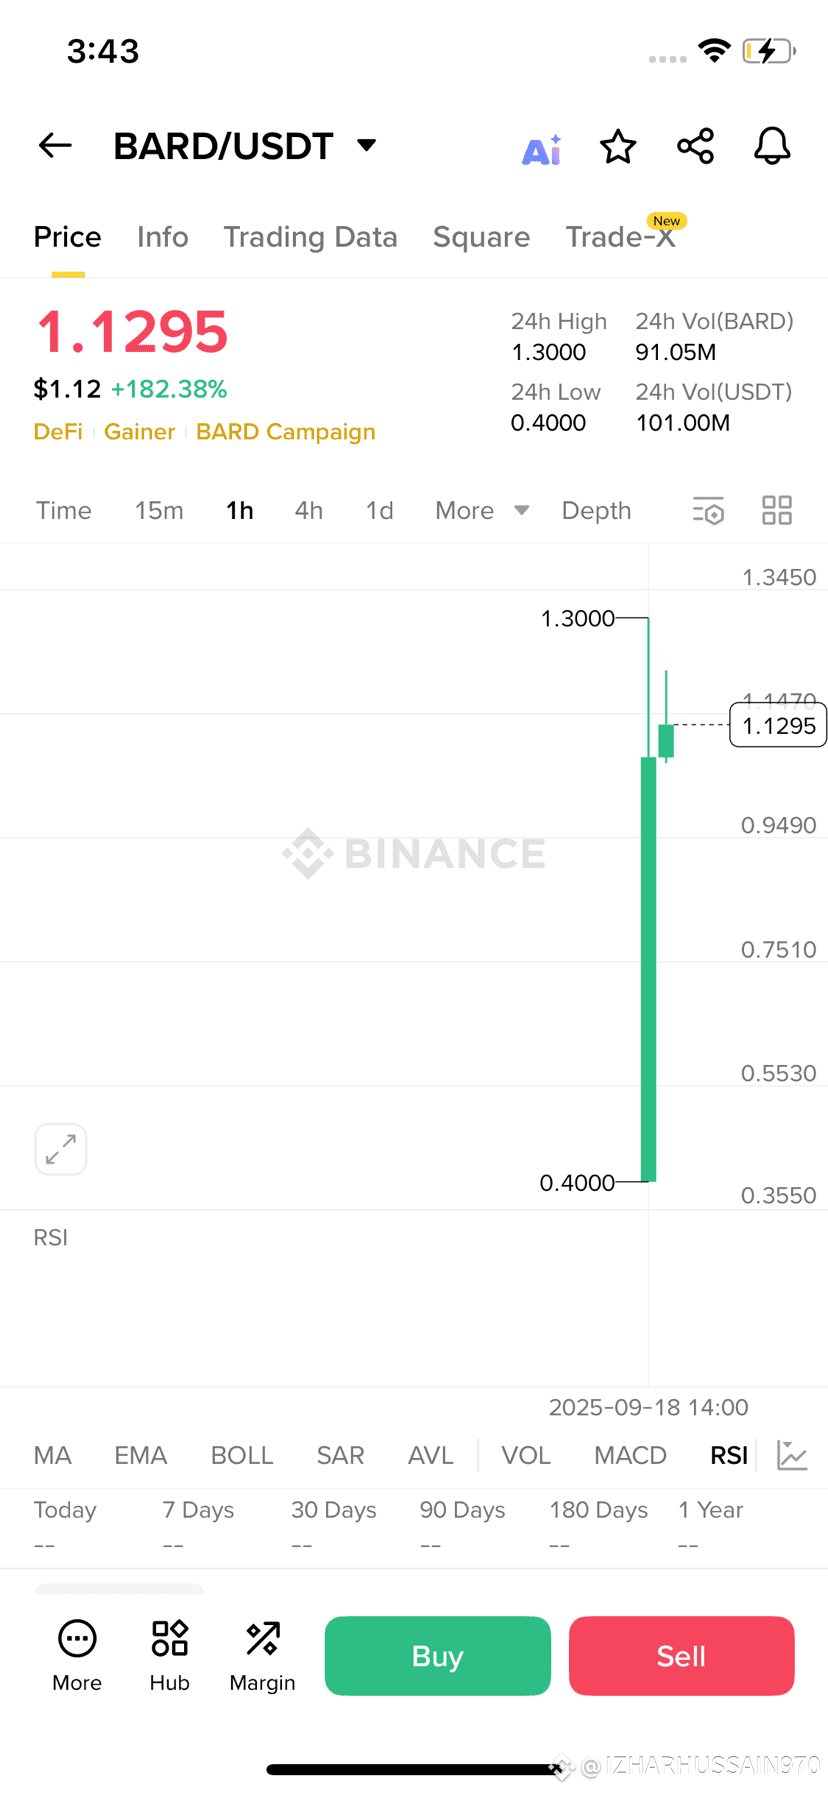828x1793 pixels.
Task: Select the 4h timeframe
Action: tap(309, 511)
